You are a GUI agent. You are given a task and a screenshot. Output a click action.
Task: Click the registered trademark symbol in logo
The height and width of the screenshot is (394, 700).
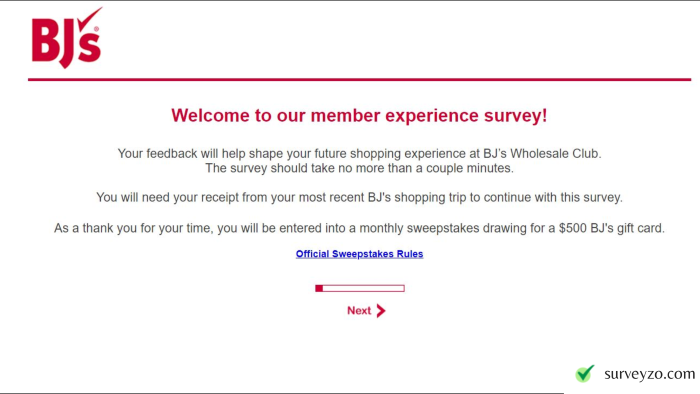coord(96,29)
